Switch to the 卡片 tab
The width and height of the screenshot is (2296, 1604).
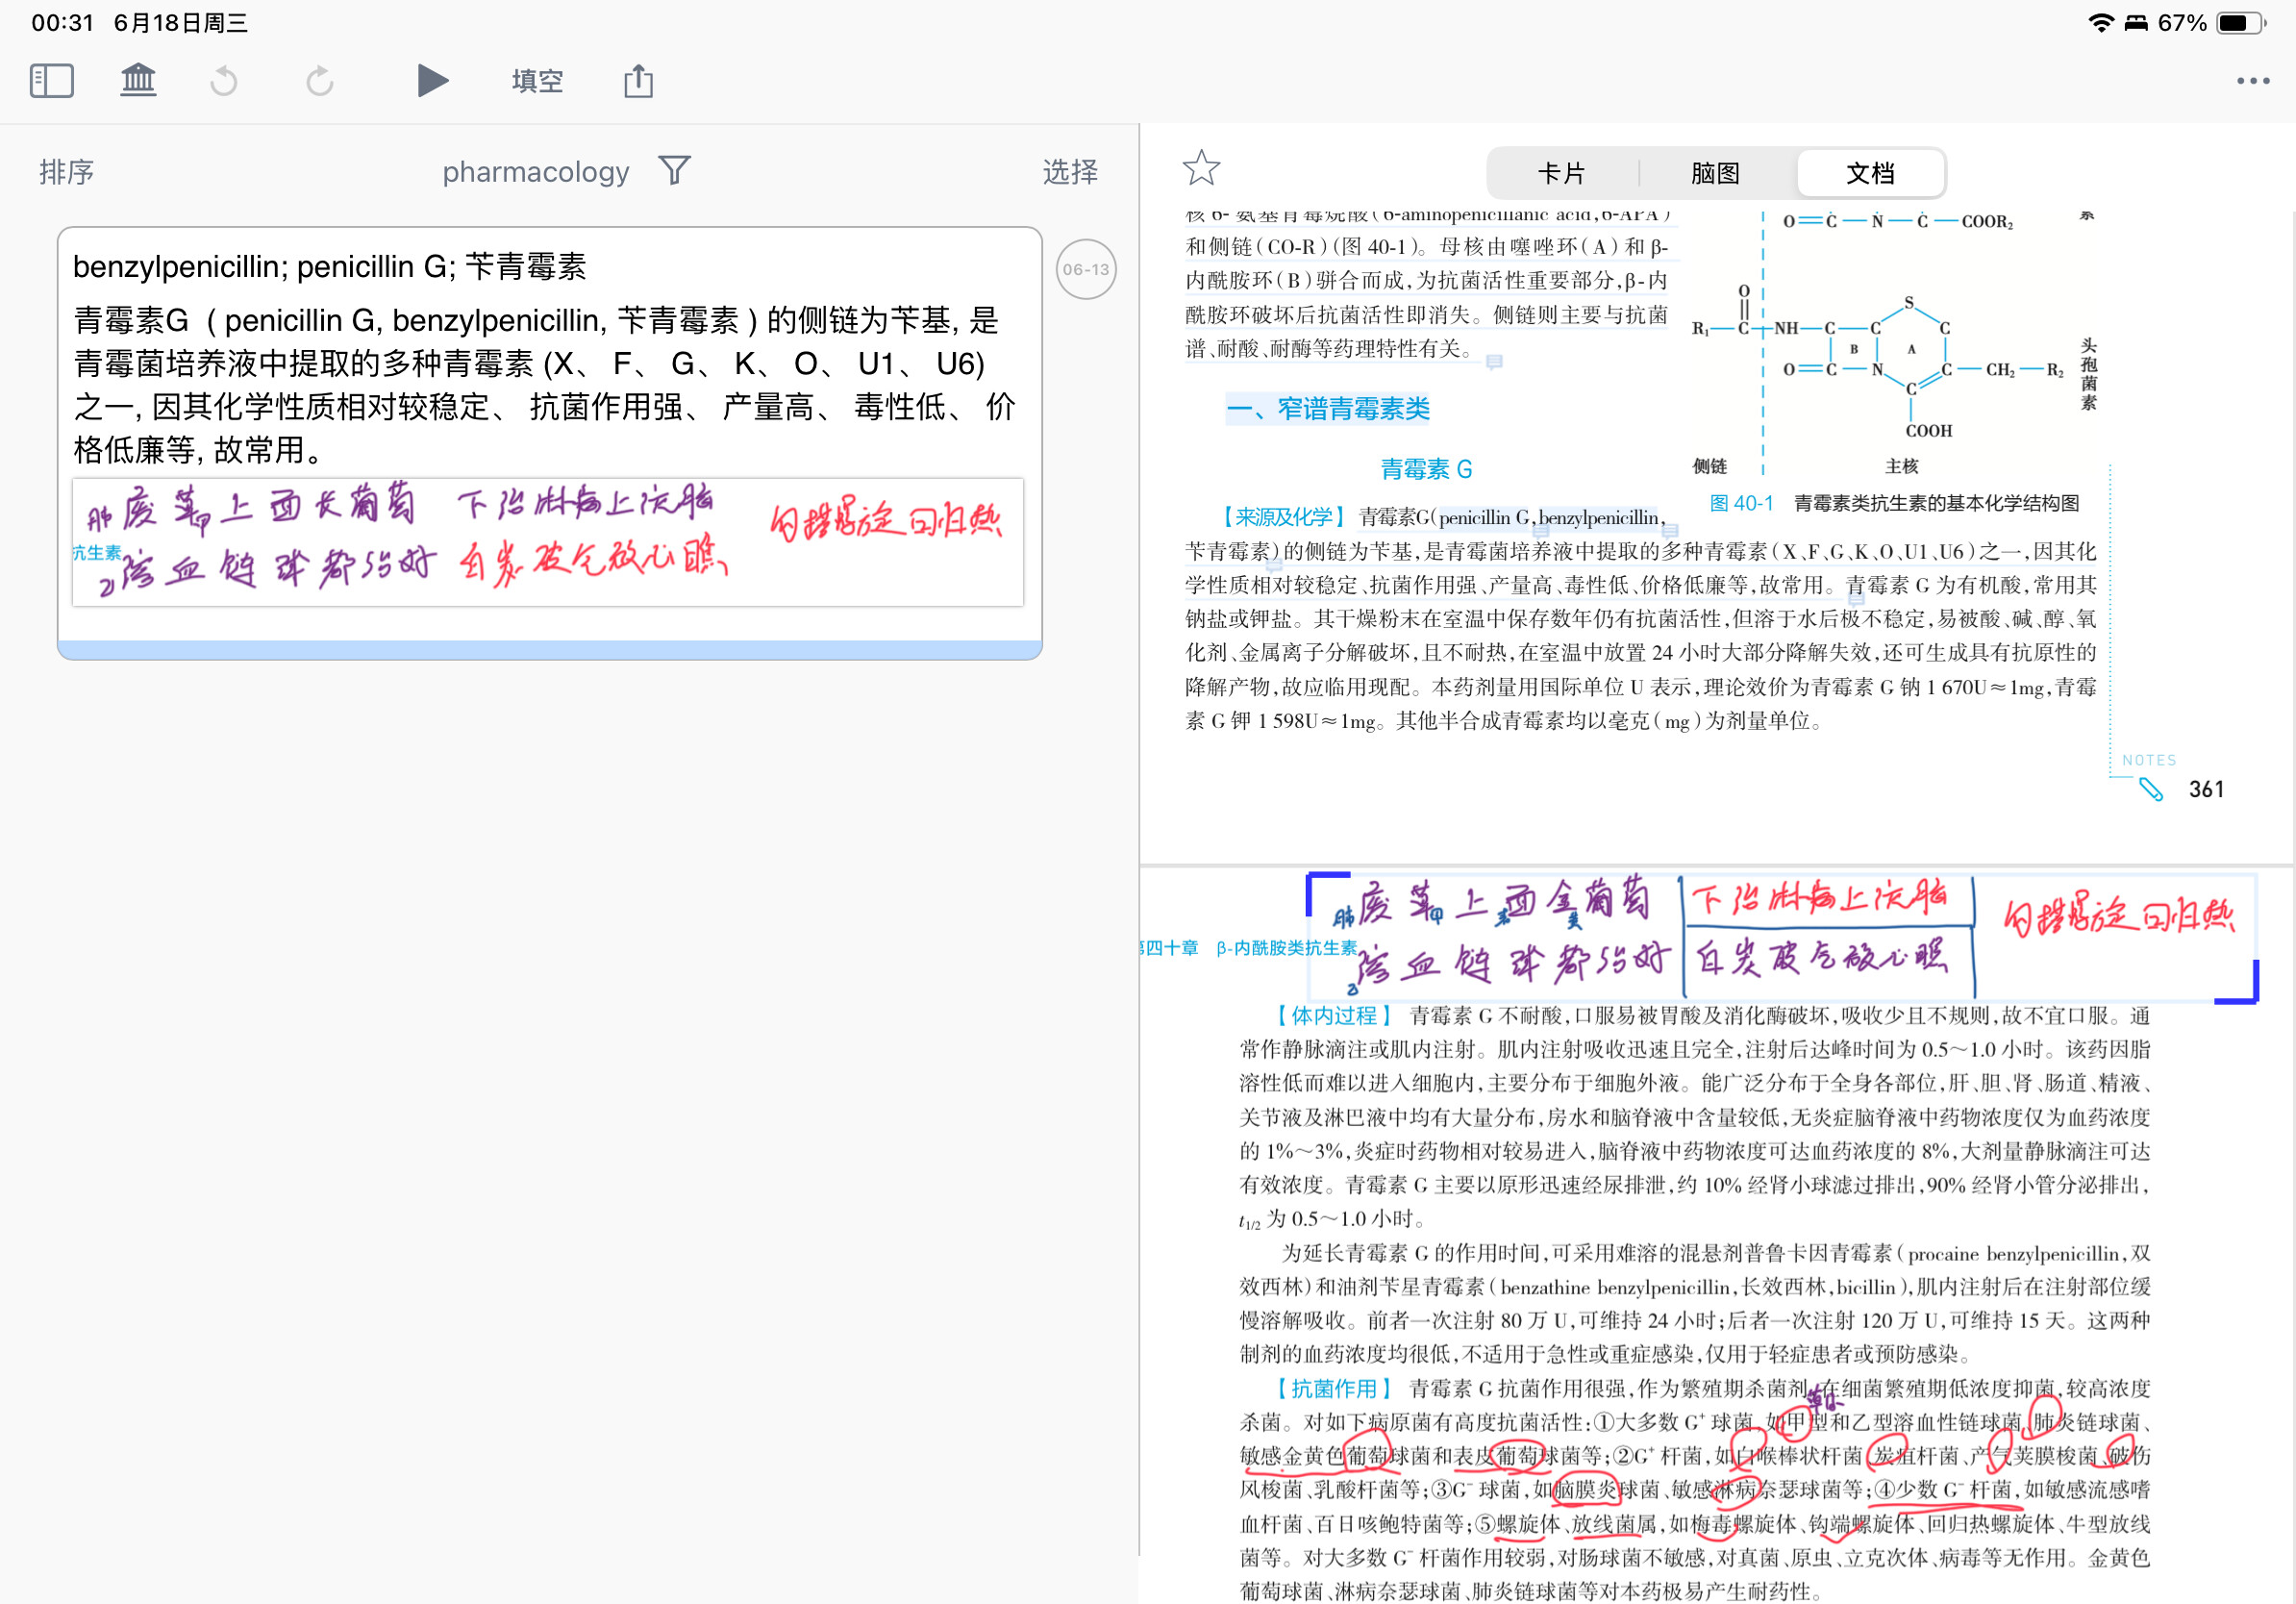click(1561, 173)
